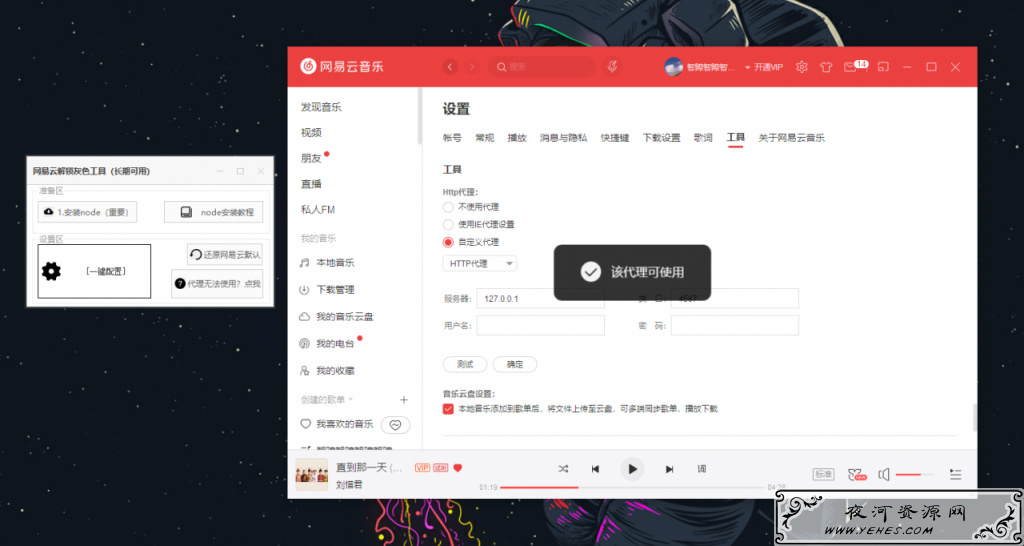Uncheck the upload local music to cloud checkbox
The height and width of the screenshot is (546, 1024).
[x=448, y=409]
